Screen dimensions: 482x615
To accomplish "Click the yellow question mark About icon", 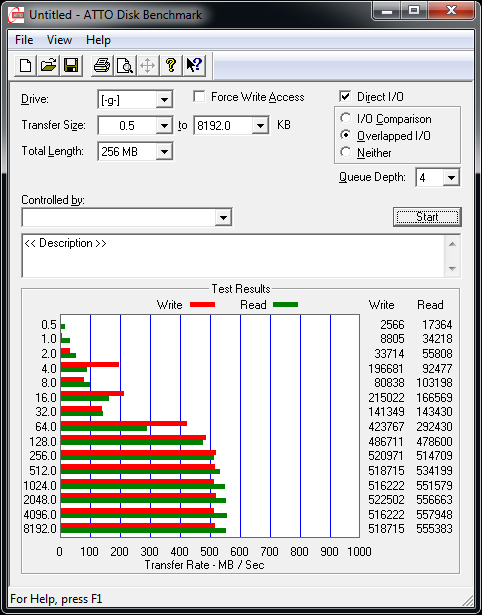I will (171, 65).
